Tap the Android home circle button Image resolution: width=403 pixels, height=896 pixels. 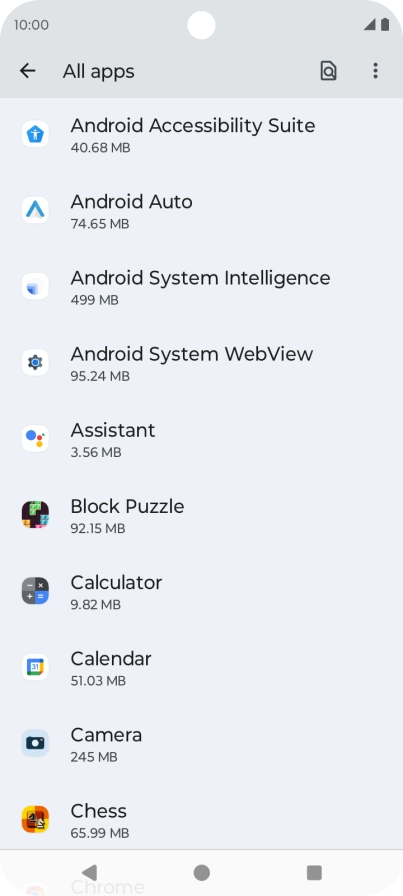[201, 873]
